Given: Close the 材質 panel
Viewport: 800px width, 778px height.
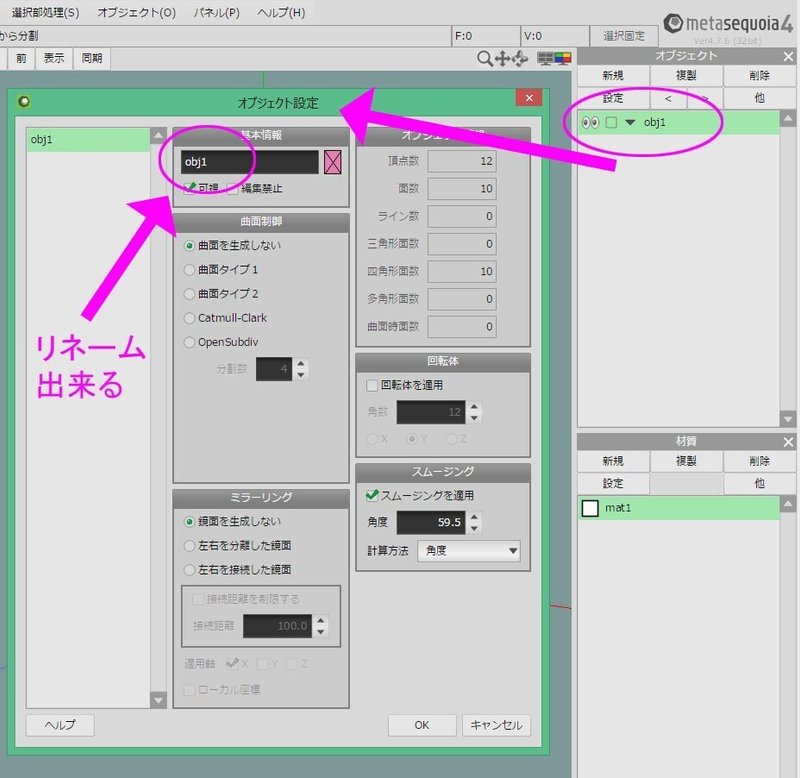Looking at the screenshot, I should tap(788, 442).
